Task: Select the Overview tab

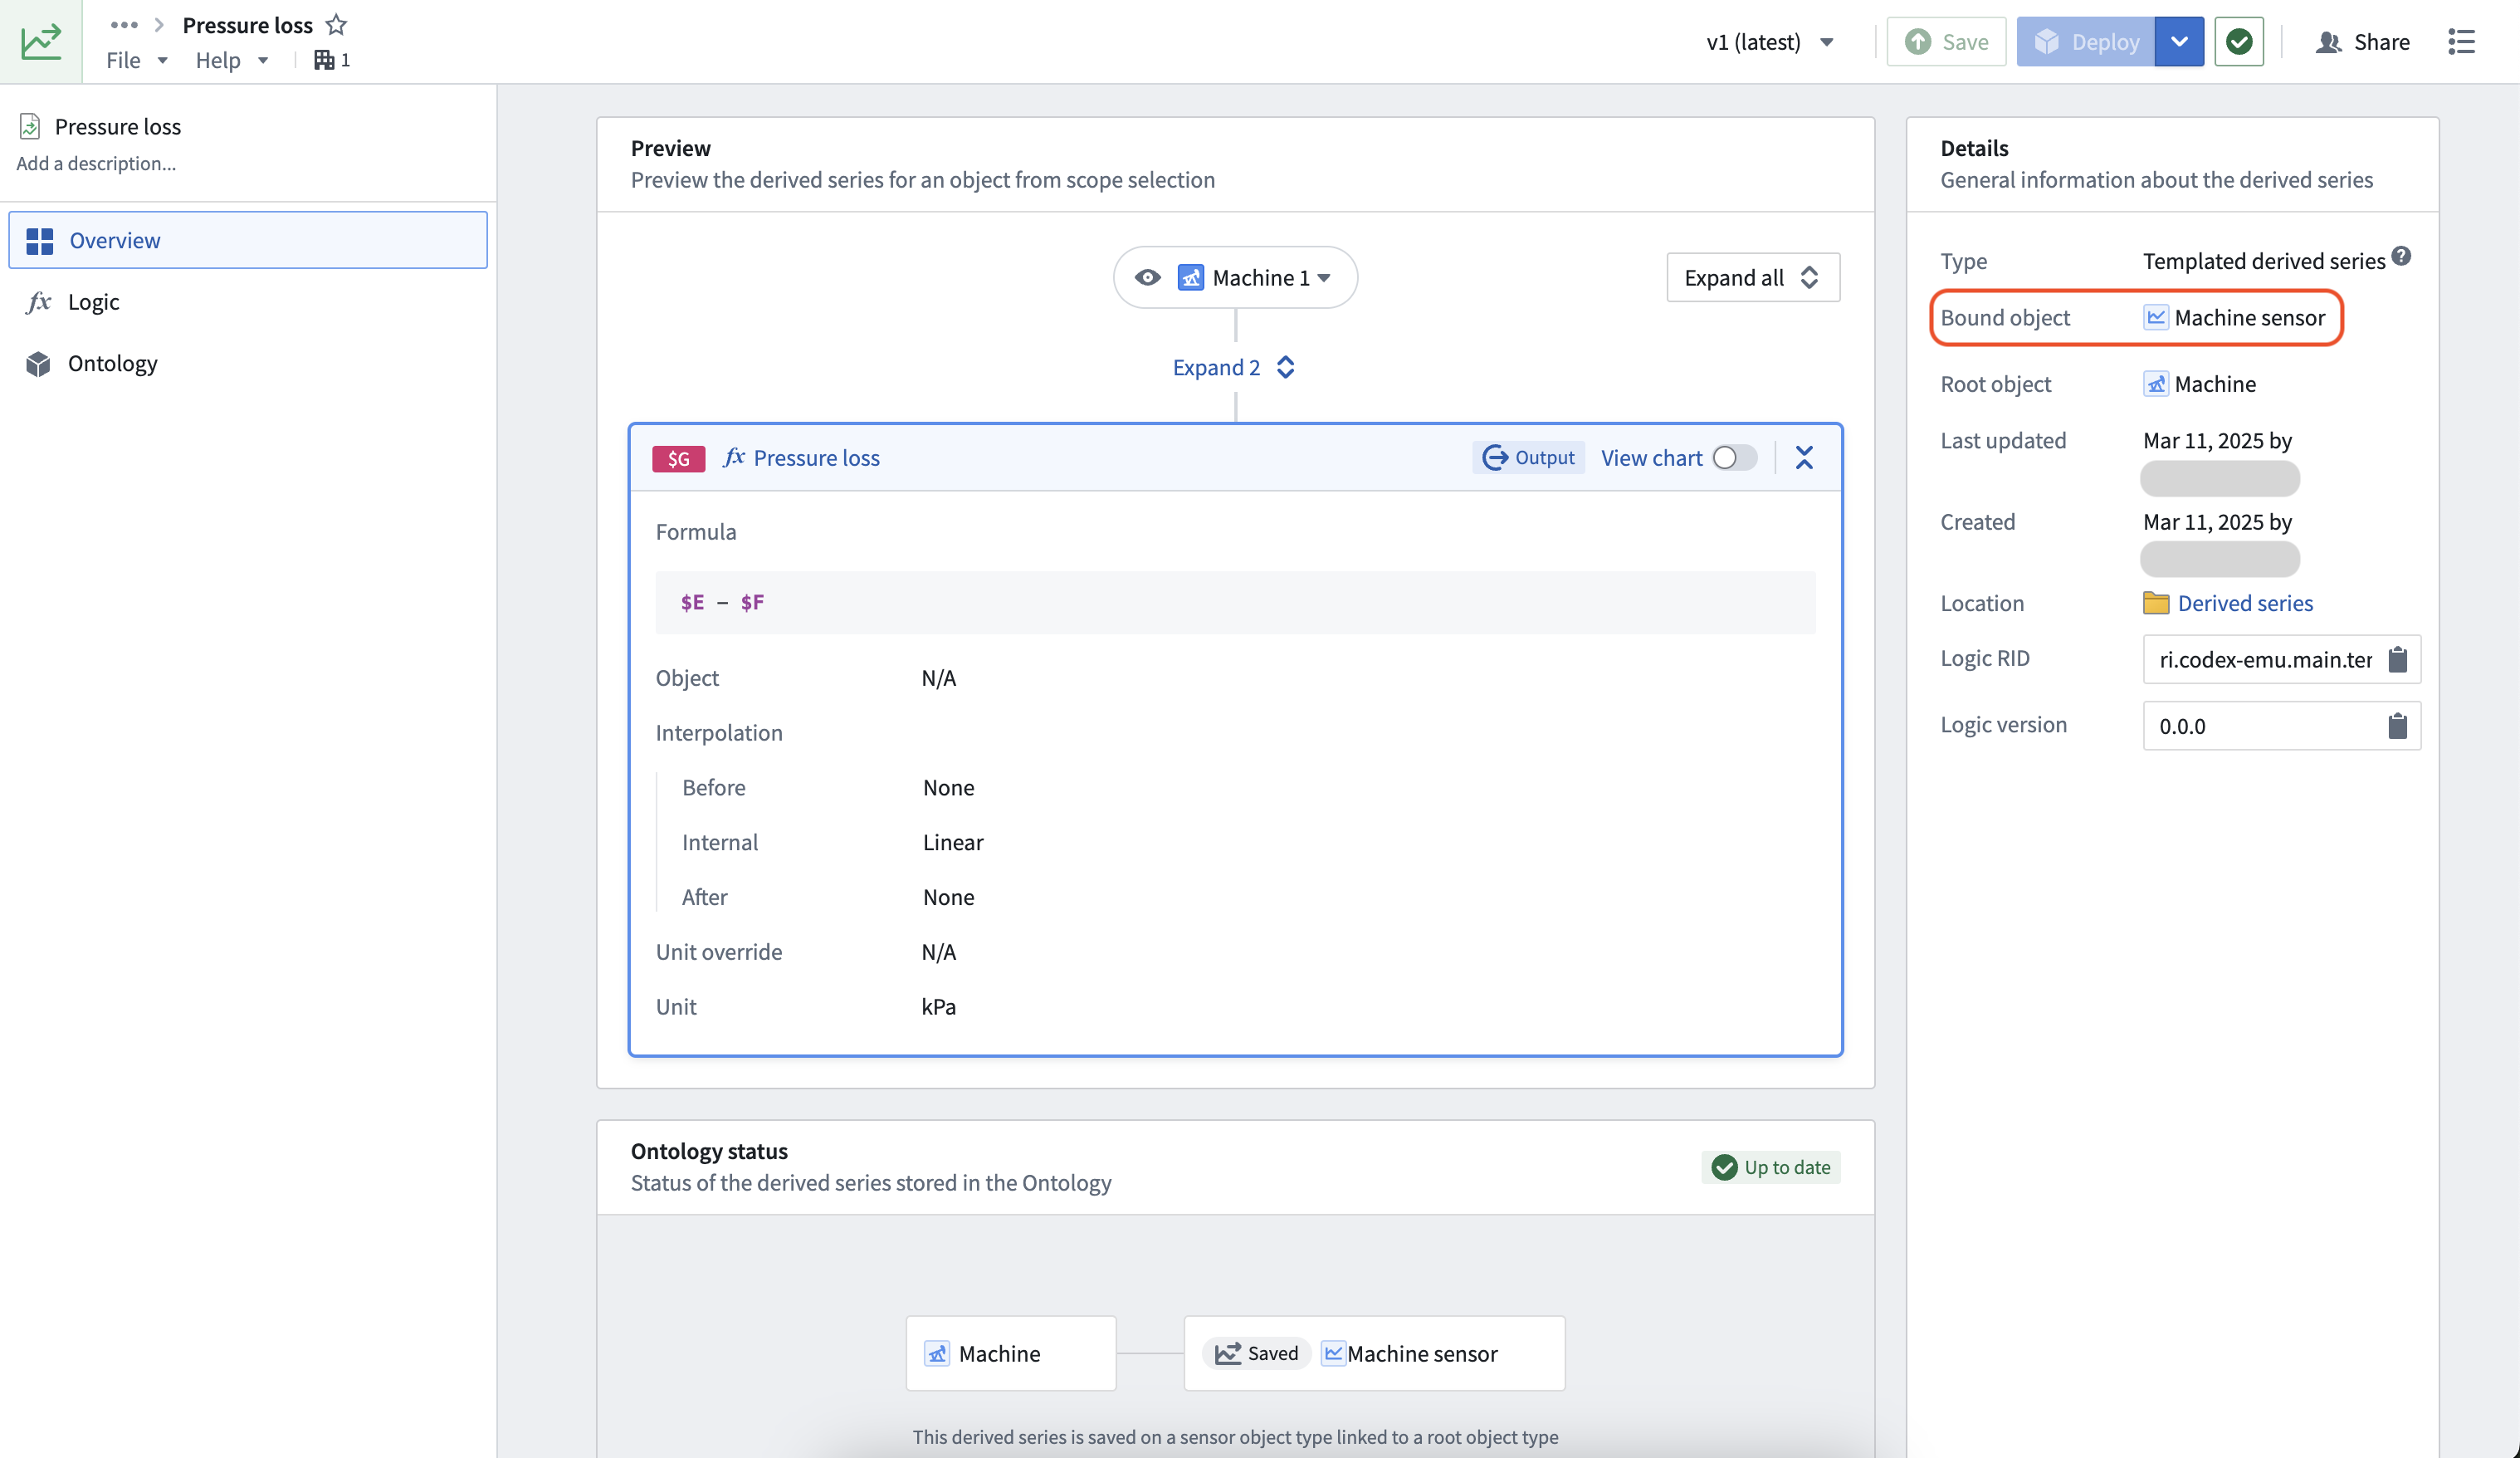Action: pyautogui.click(x=248, y=240)
